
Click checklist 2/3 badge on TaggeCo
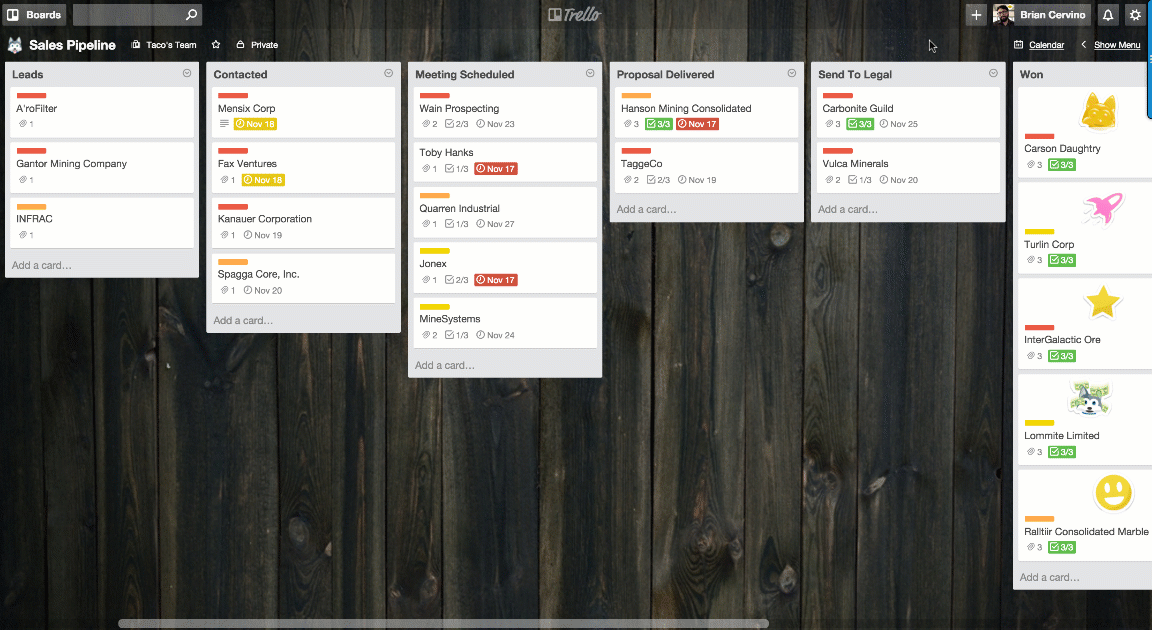tap(658, 180)
